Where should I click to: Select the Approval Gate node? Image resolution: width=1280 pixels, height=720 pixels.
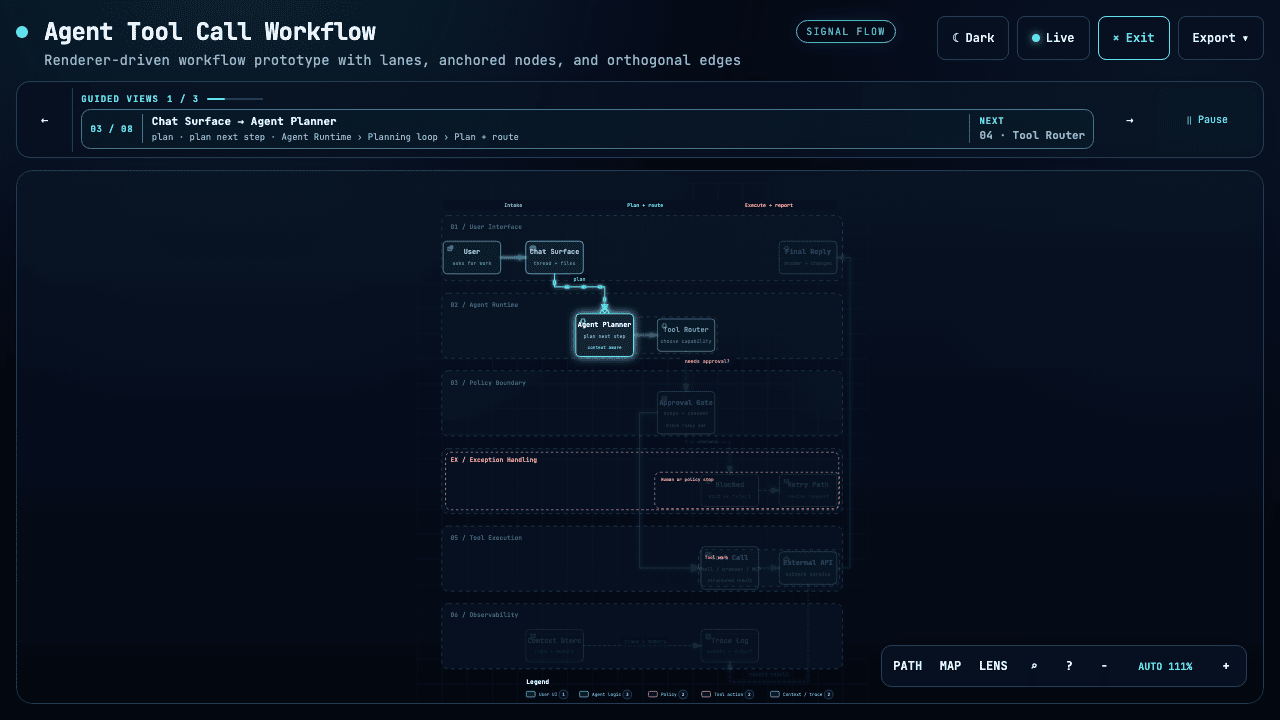click(686, 412)
